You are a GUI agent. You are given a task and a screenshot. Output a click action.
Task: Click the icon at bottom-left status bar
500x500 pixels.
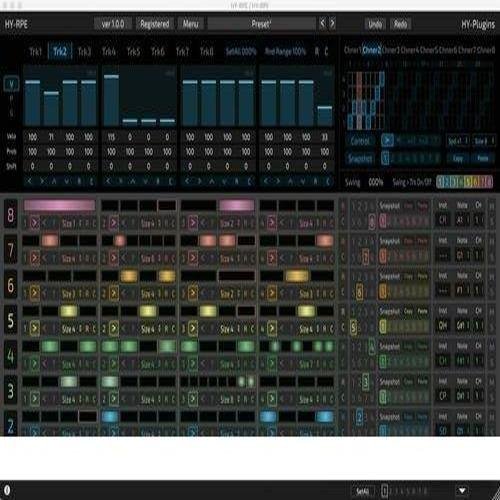coord(7,490)
